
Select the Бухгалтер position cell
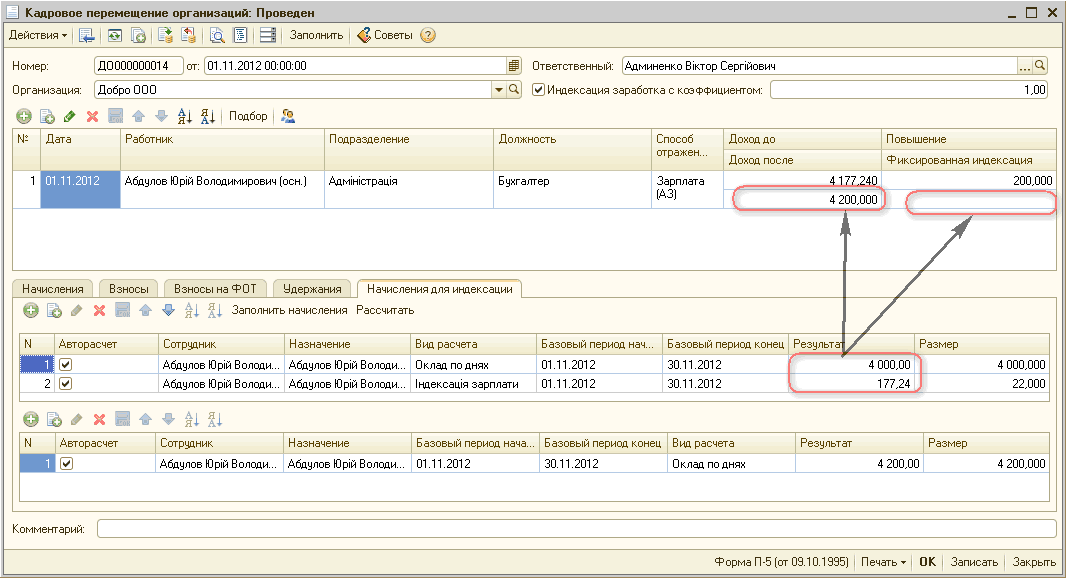click(x=572, y=189)
